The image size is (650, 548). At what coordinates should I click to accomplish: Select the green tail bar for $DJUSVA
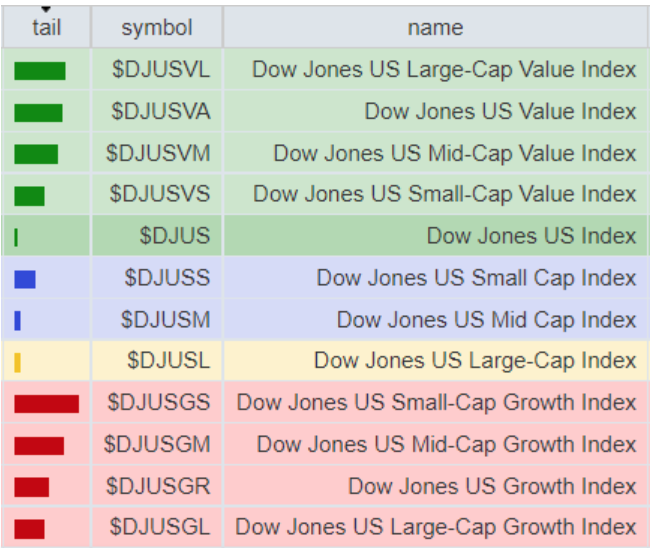point(39,113)
